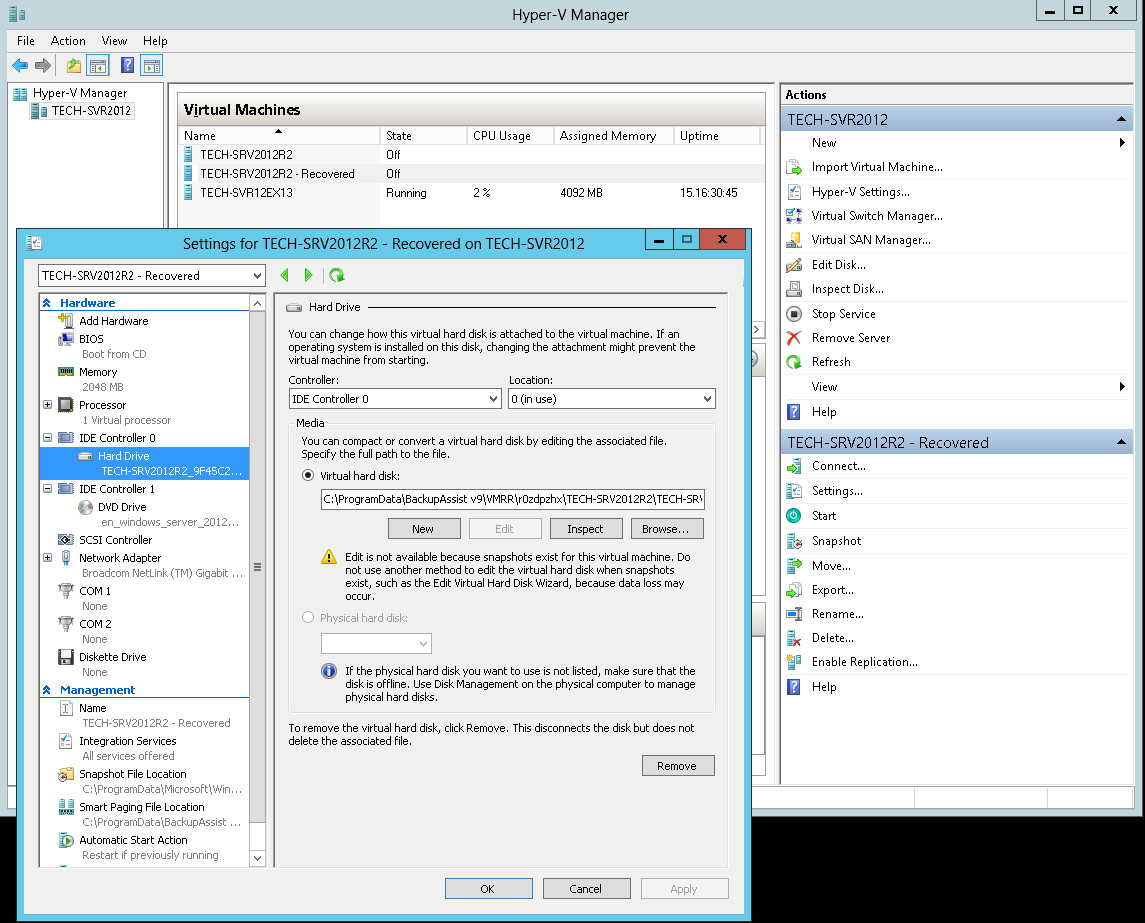
Task: Click the Virtual Switch Manager icon
Action: click(794, 216)
